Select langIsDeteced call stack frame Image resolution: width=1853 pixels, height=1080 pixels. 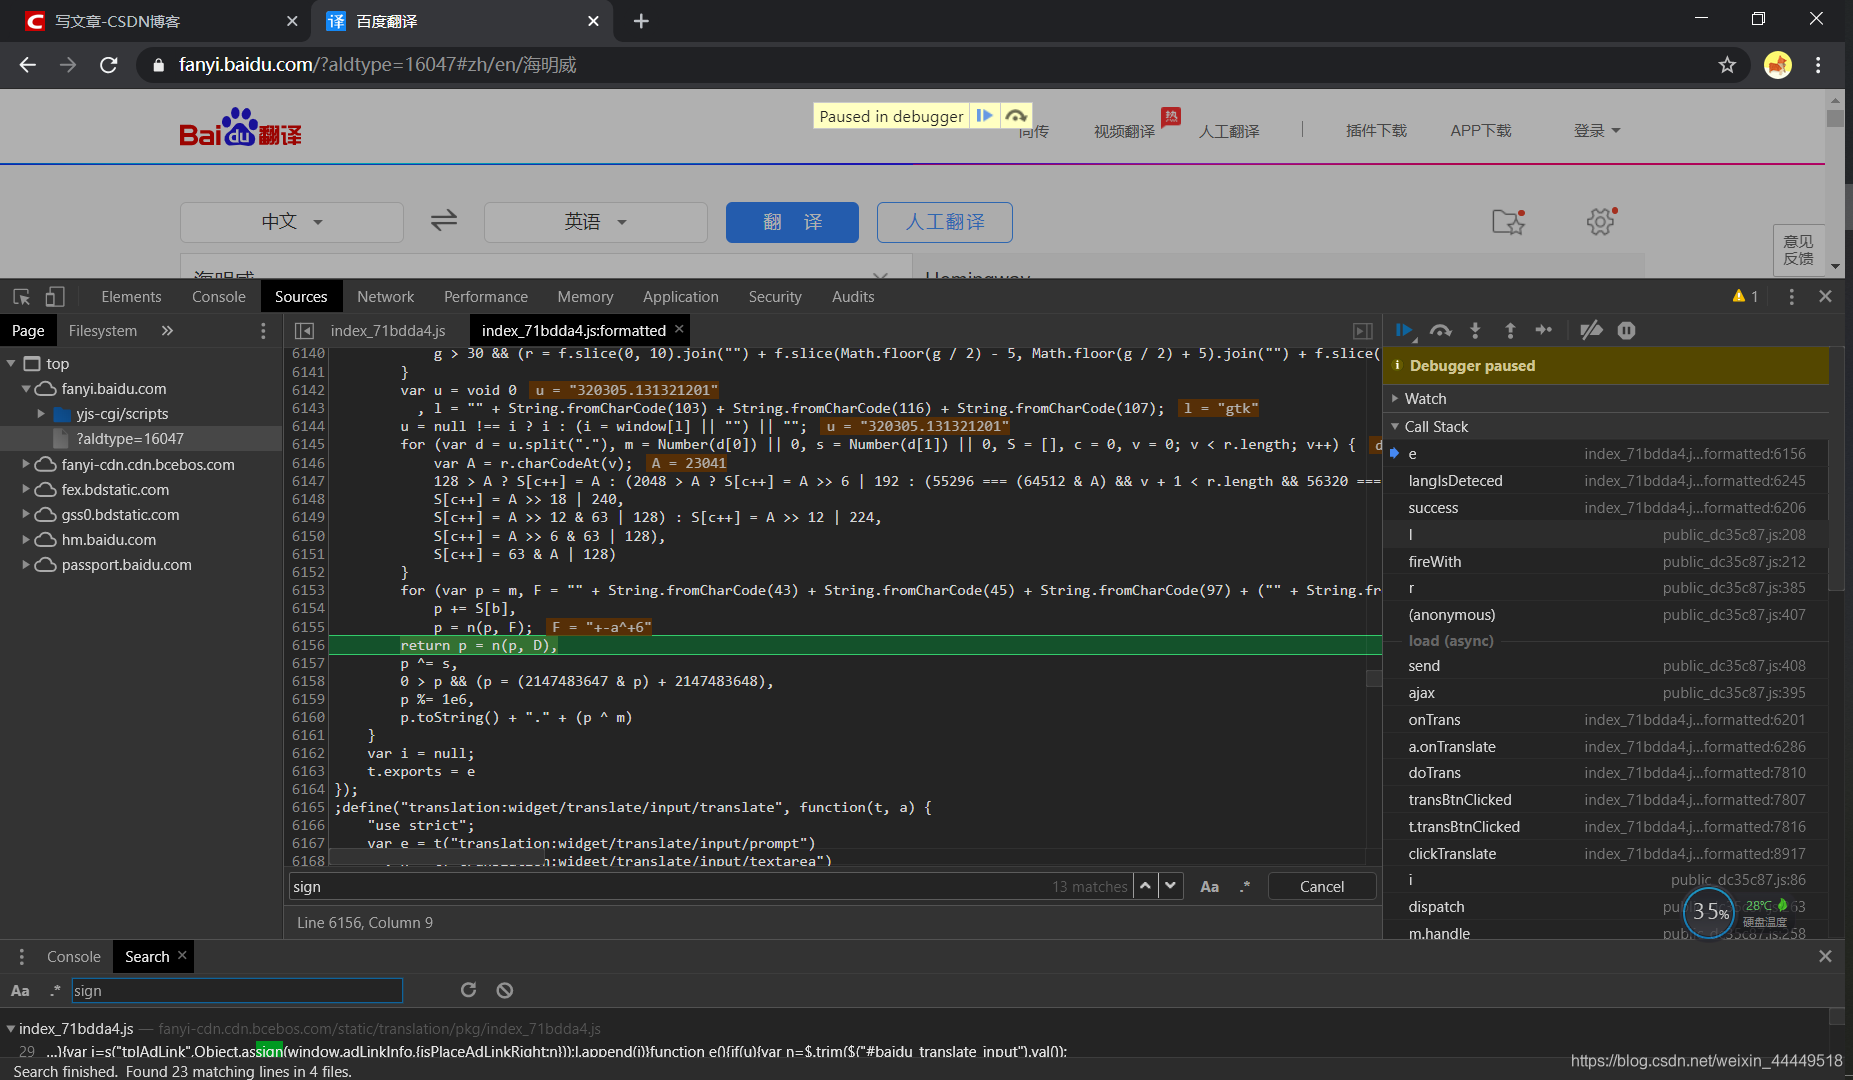coord(1606,481)
